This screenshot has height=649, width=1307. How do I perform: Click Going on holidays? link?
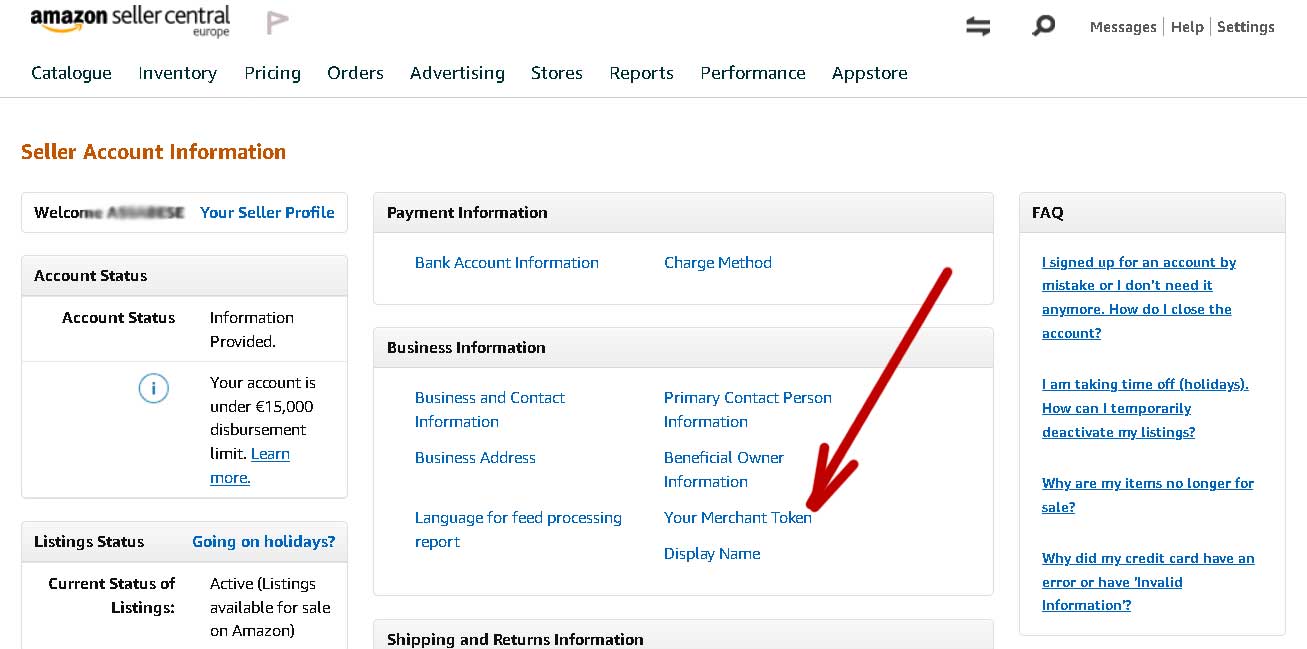(264, 541)
